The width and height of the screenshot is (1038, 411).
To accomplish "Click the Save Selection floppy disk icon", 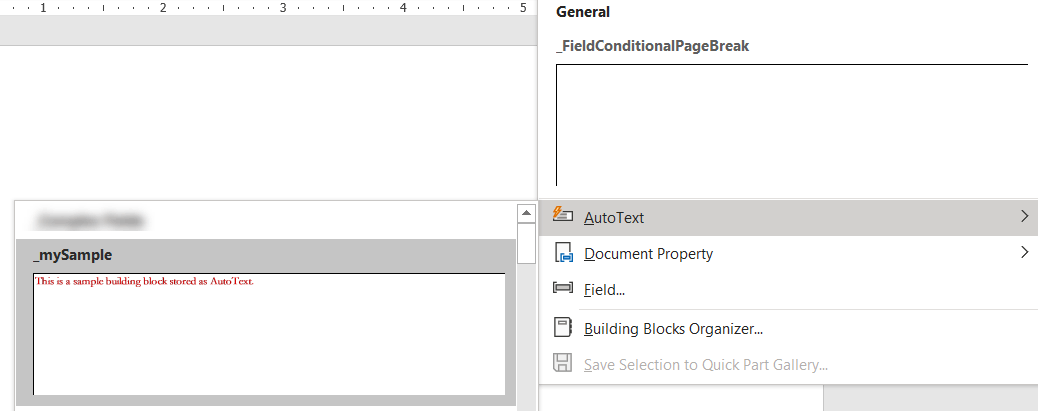I will pos(562,364).
